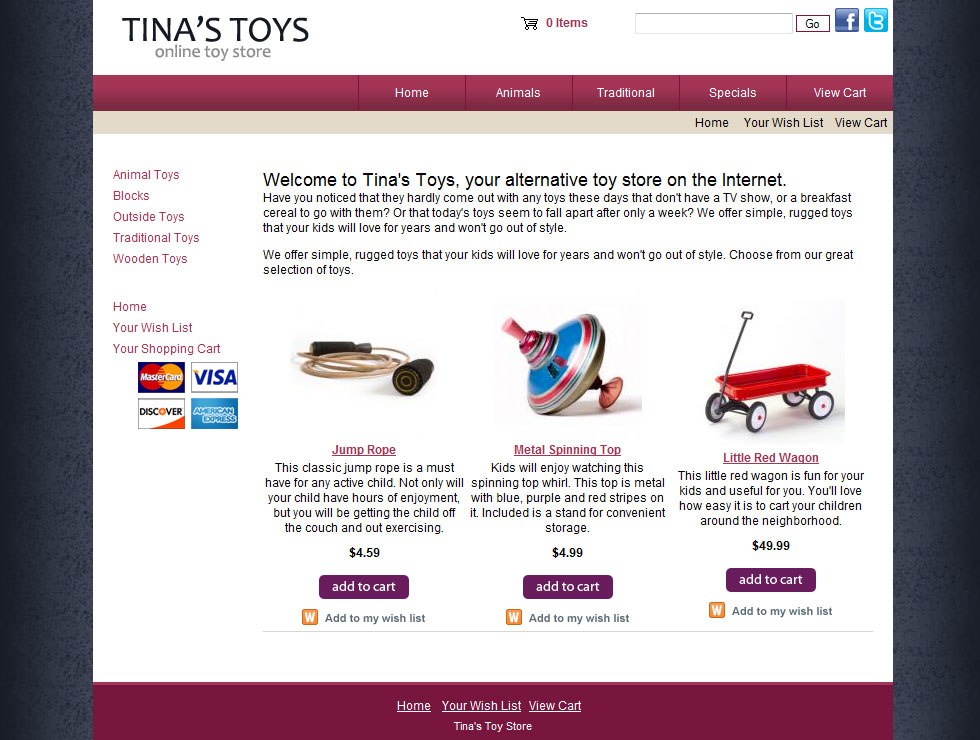Add Jump Rope to cart

[x=364, y=587]
